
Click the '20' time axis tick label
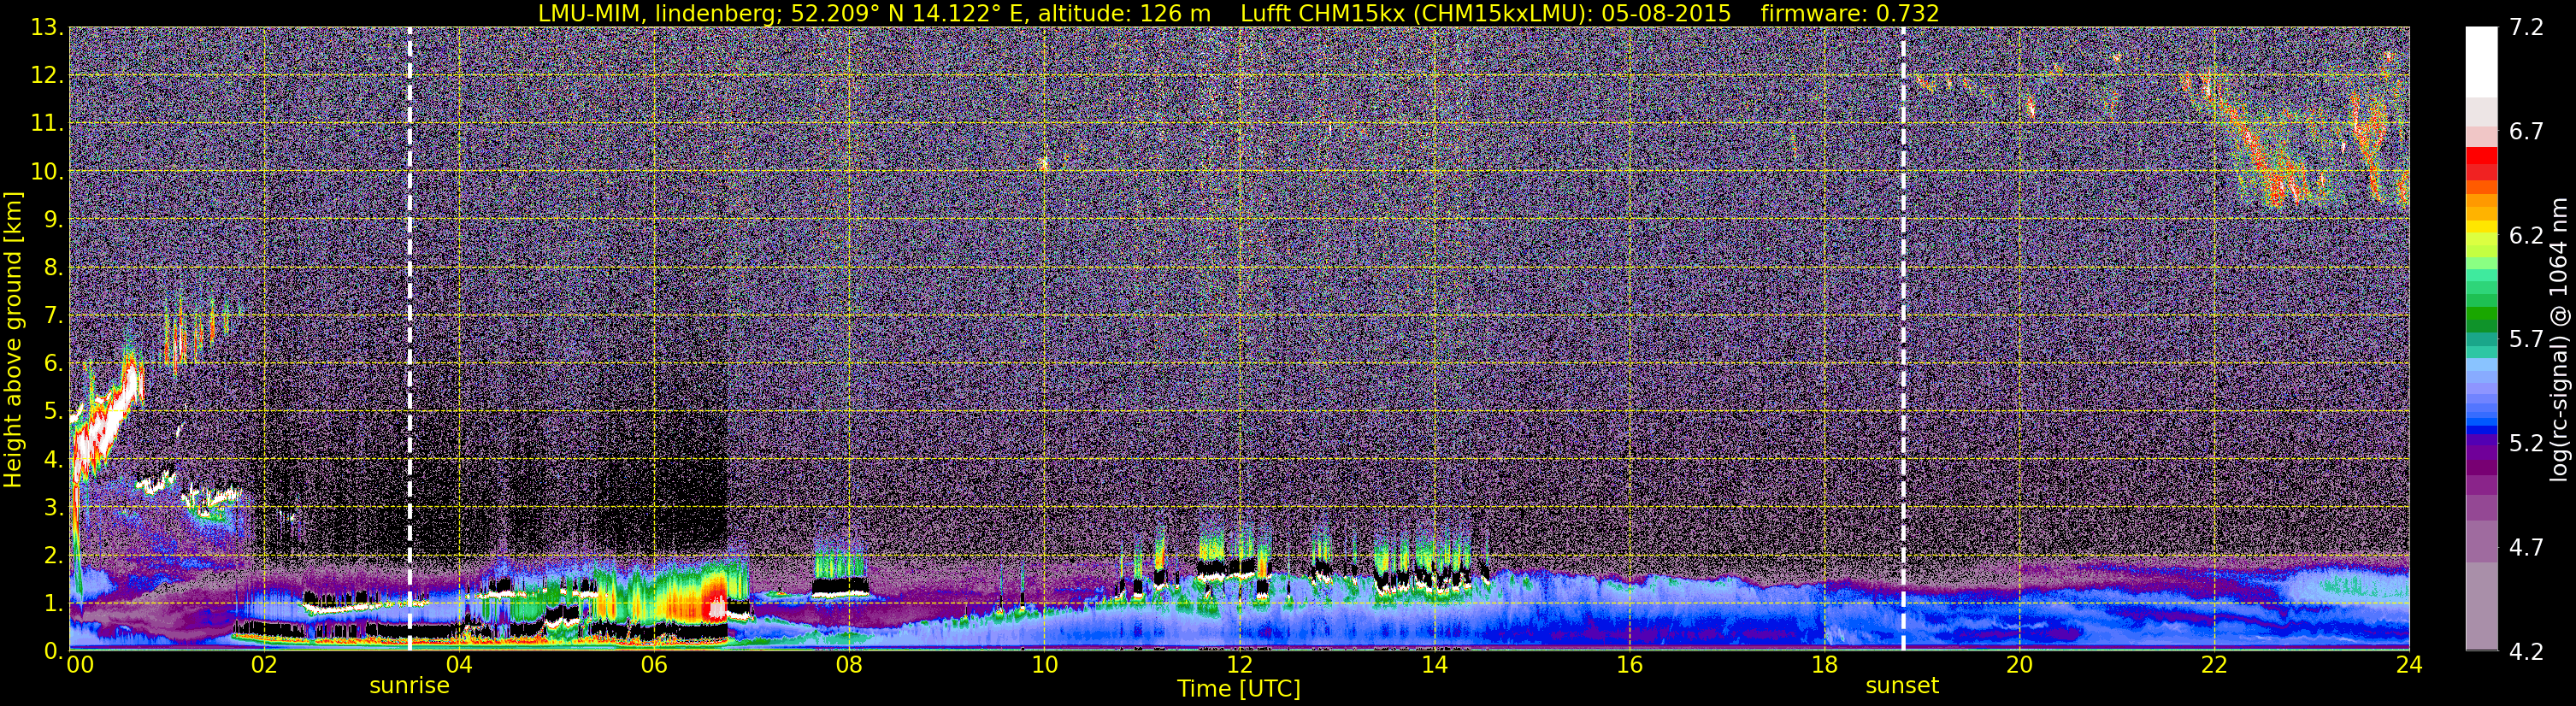[x=2019, y=665]
